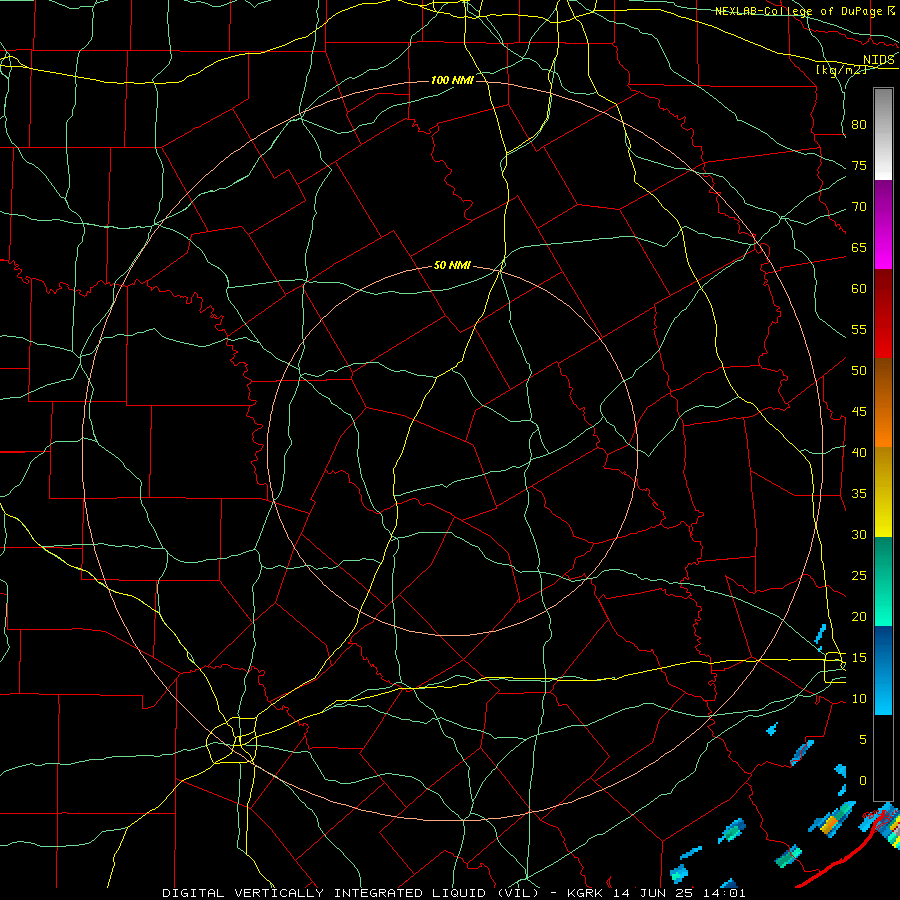Click the 20 value on the VIL scale

(859, 616)
